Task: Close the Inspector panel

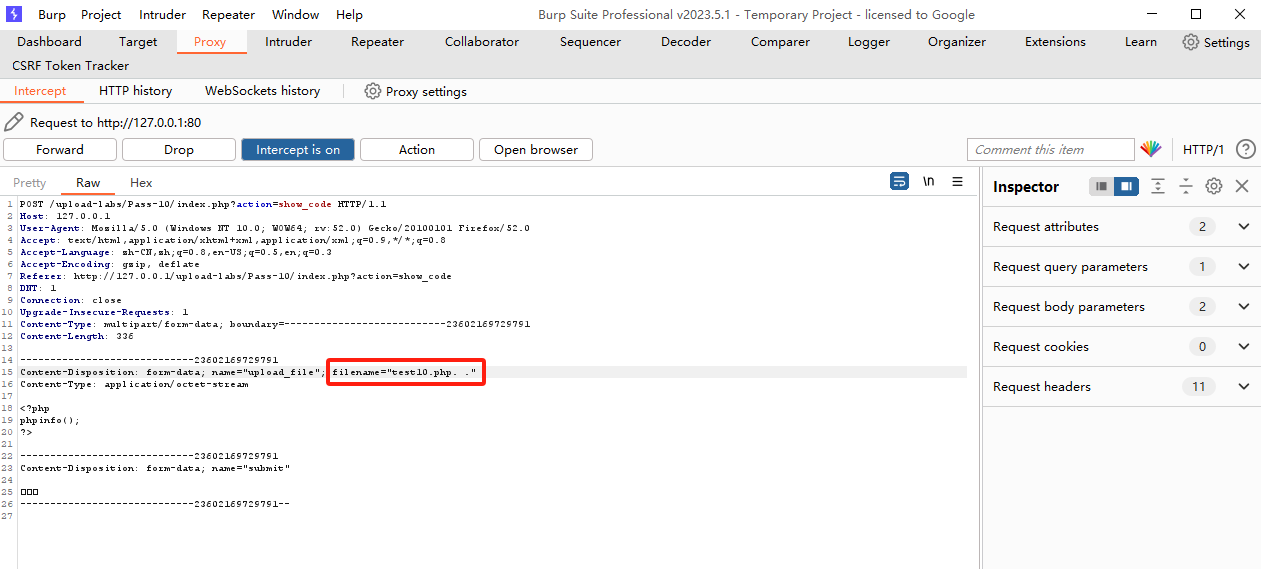Action: tap(1242, 186)
